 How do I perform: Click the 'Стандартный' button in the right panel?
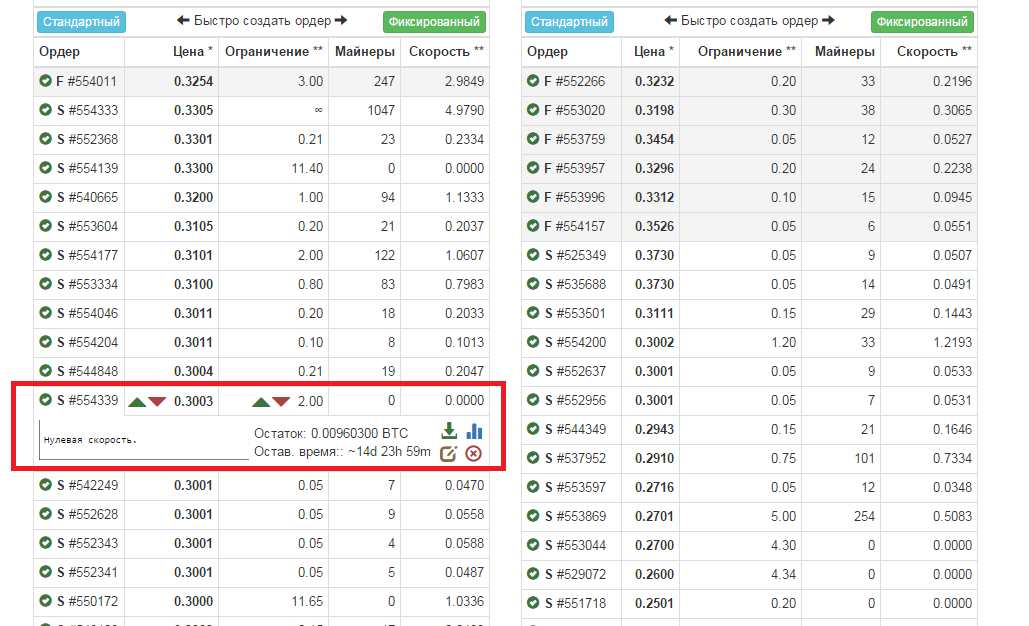569,21
